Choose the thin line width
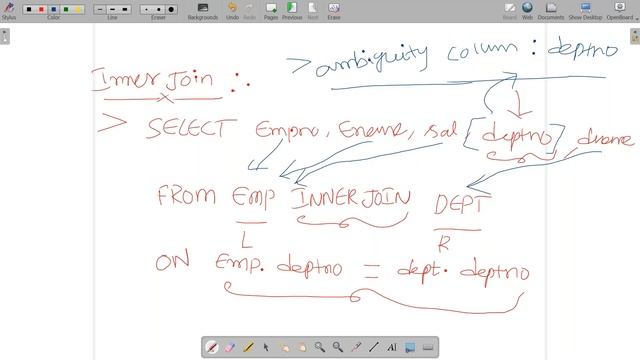640x360 pixels. tap(100, 9)
